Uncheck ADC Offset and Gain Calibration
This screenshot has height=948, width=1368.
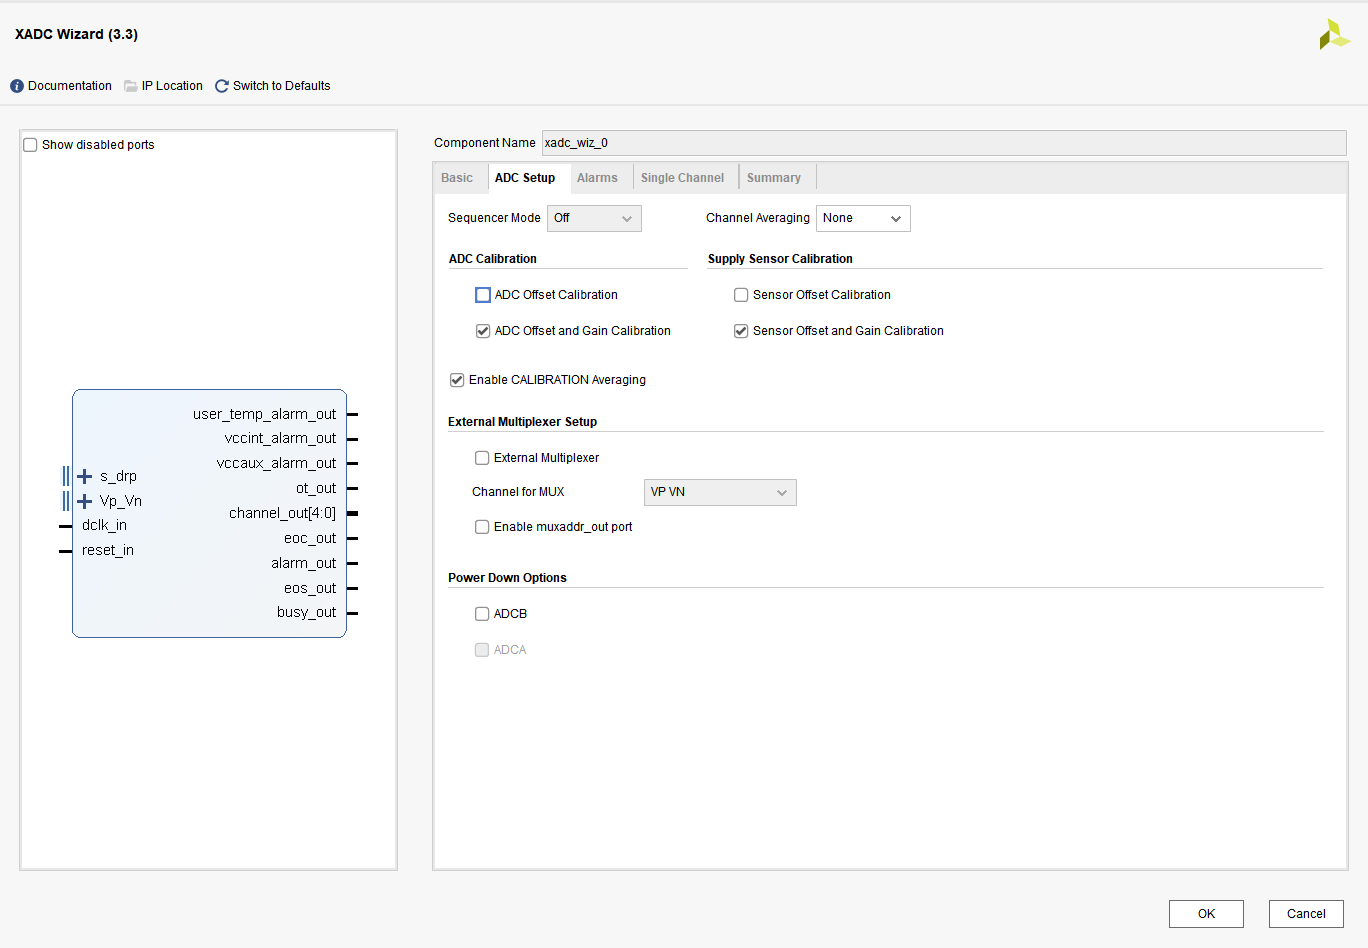(483, 331)
